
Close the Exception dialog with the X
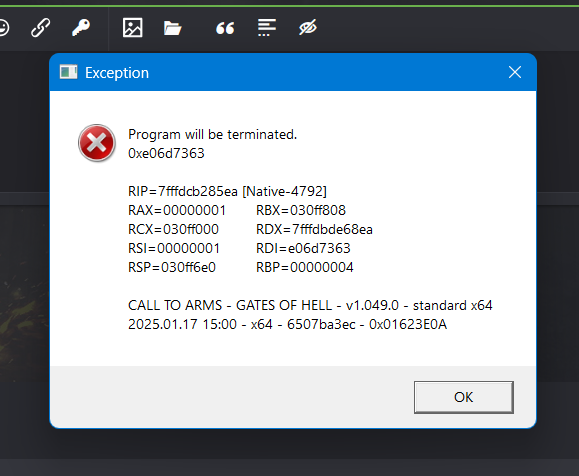point(515,72)
